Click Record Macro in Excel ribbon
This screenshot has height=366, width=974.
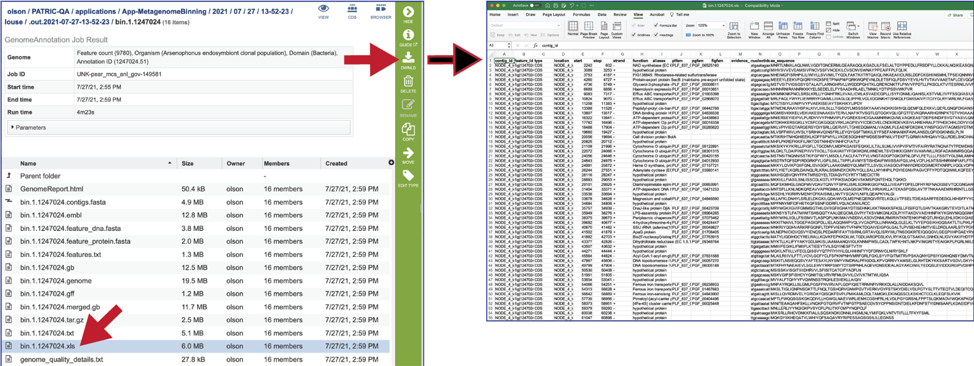(x=885, y=30)
